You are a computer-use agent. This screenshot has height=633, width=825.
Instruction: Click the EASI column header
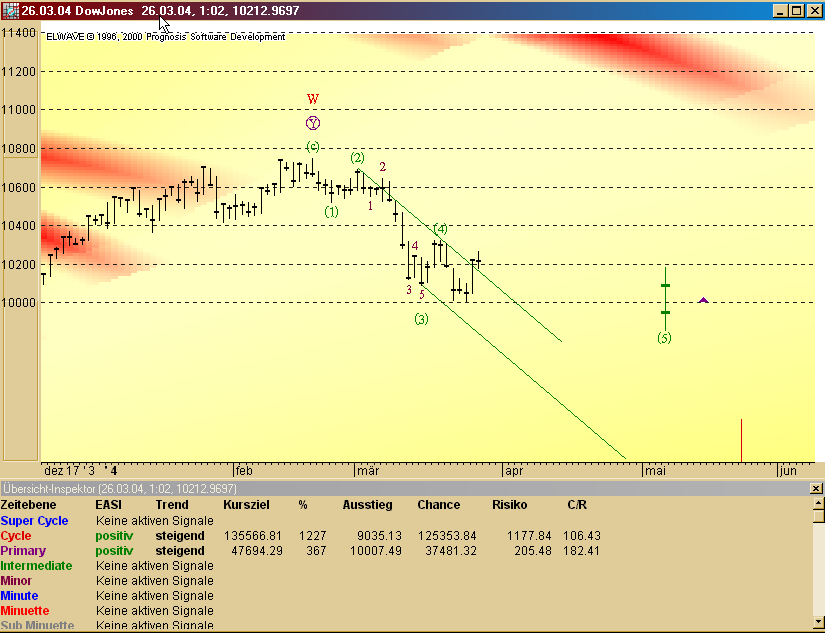pyautogui.click(x=108, y=505)
